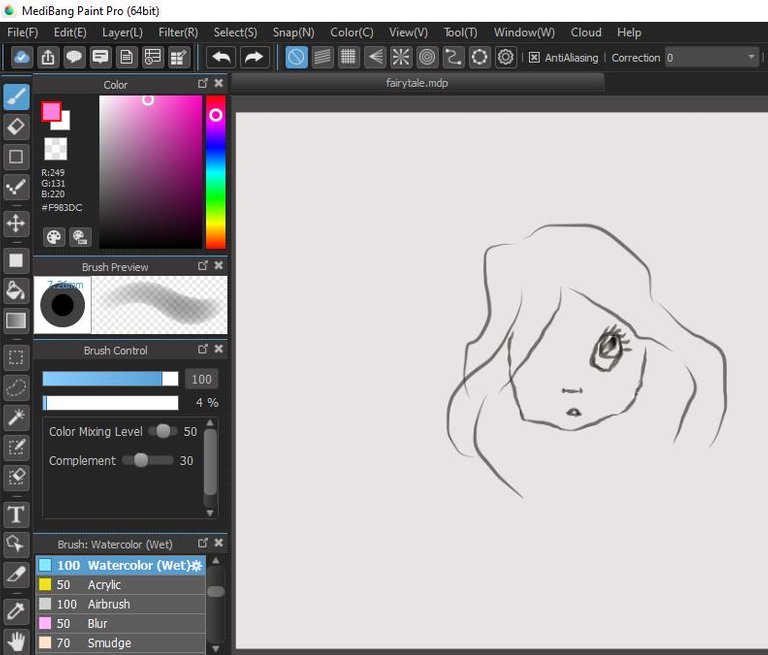Open the Select menu
Screen dimensions: 768x655
[235, 32]
